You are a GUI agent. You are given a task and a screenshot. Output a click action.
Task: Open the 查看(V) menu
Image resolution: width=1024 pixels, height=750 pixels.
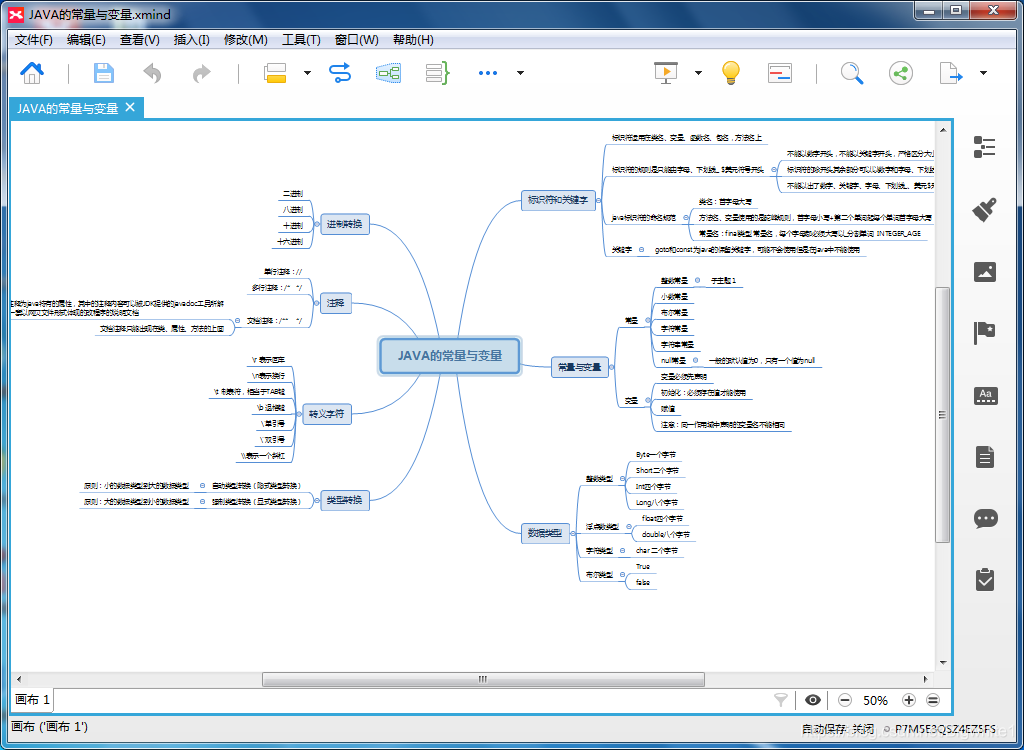140,40
